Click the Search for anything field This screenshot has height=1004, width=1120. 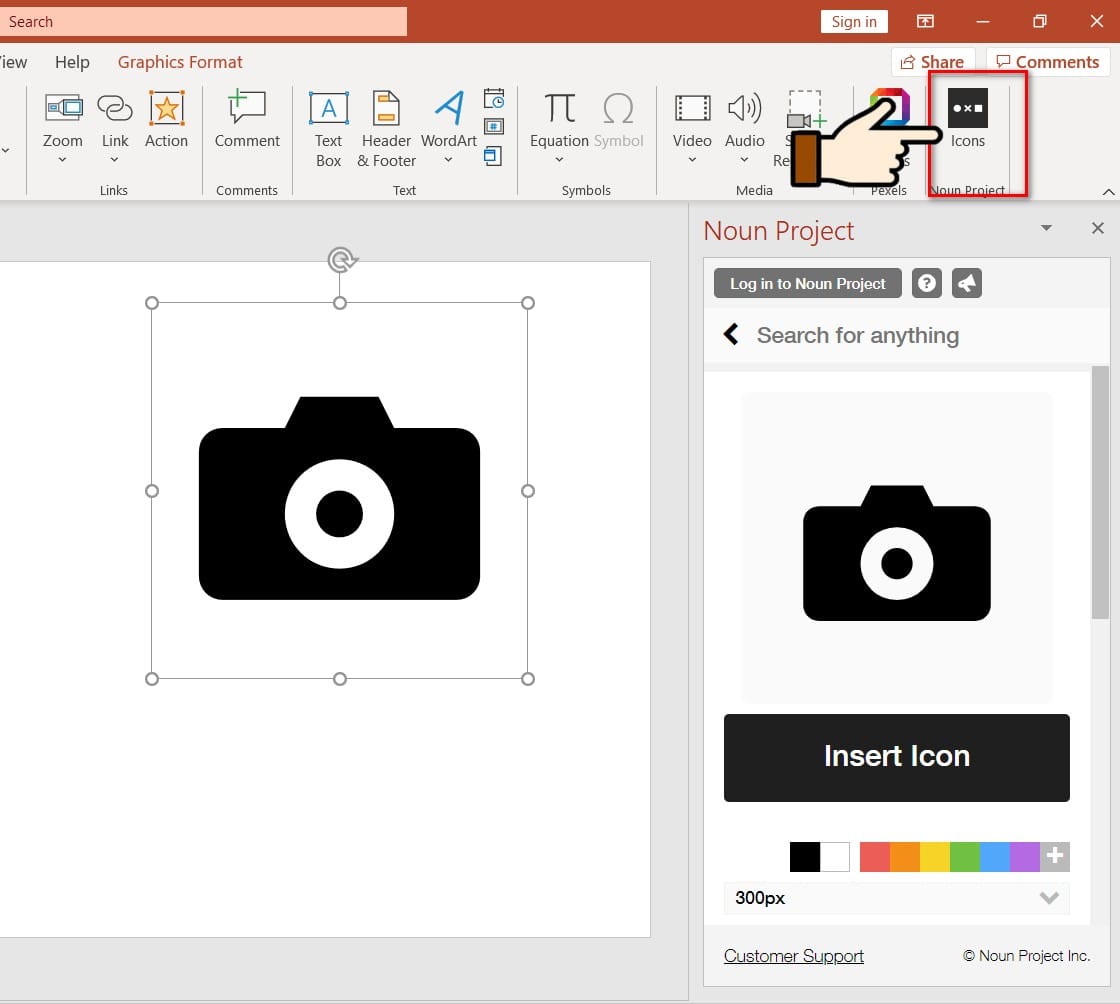pos(857,335)
